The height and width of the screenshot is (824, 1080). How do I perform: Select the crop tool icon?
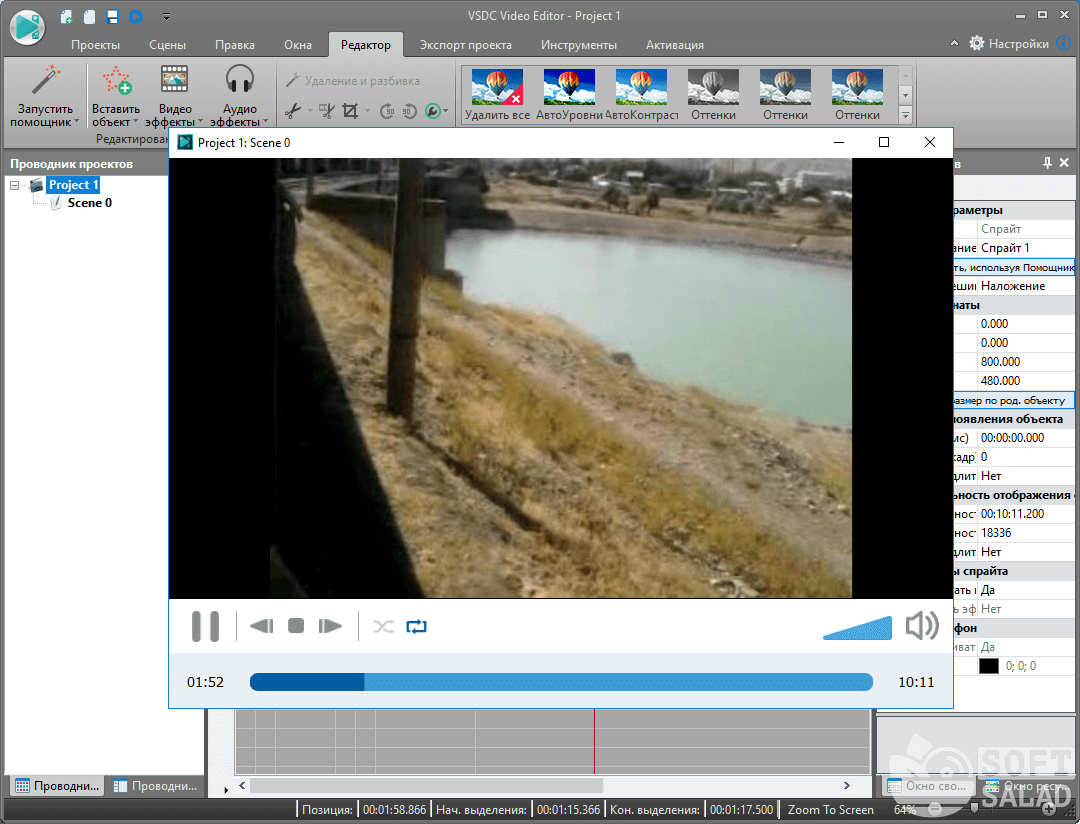pyautogui.click(x=350, y=110)
